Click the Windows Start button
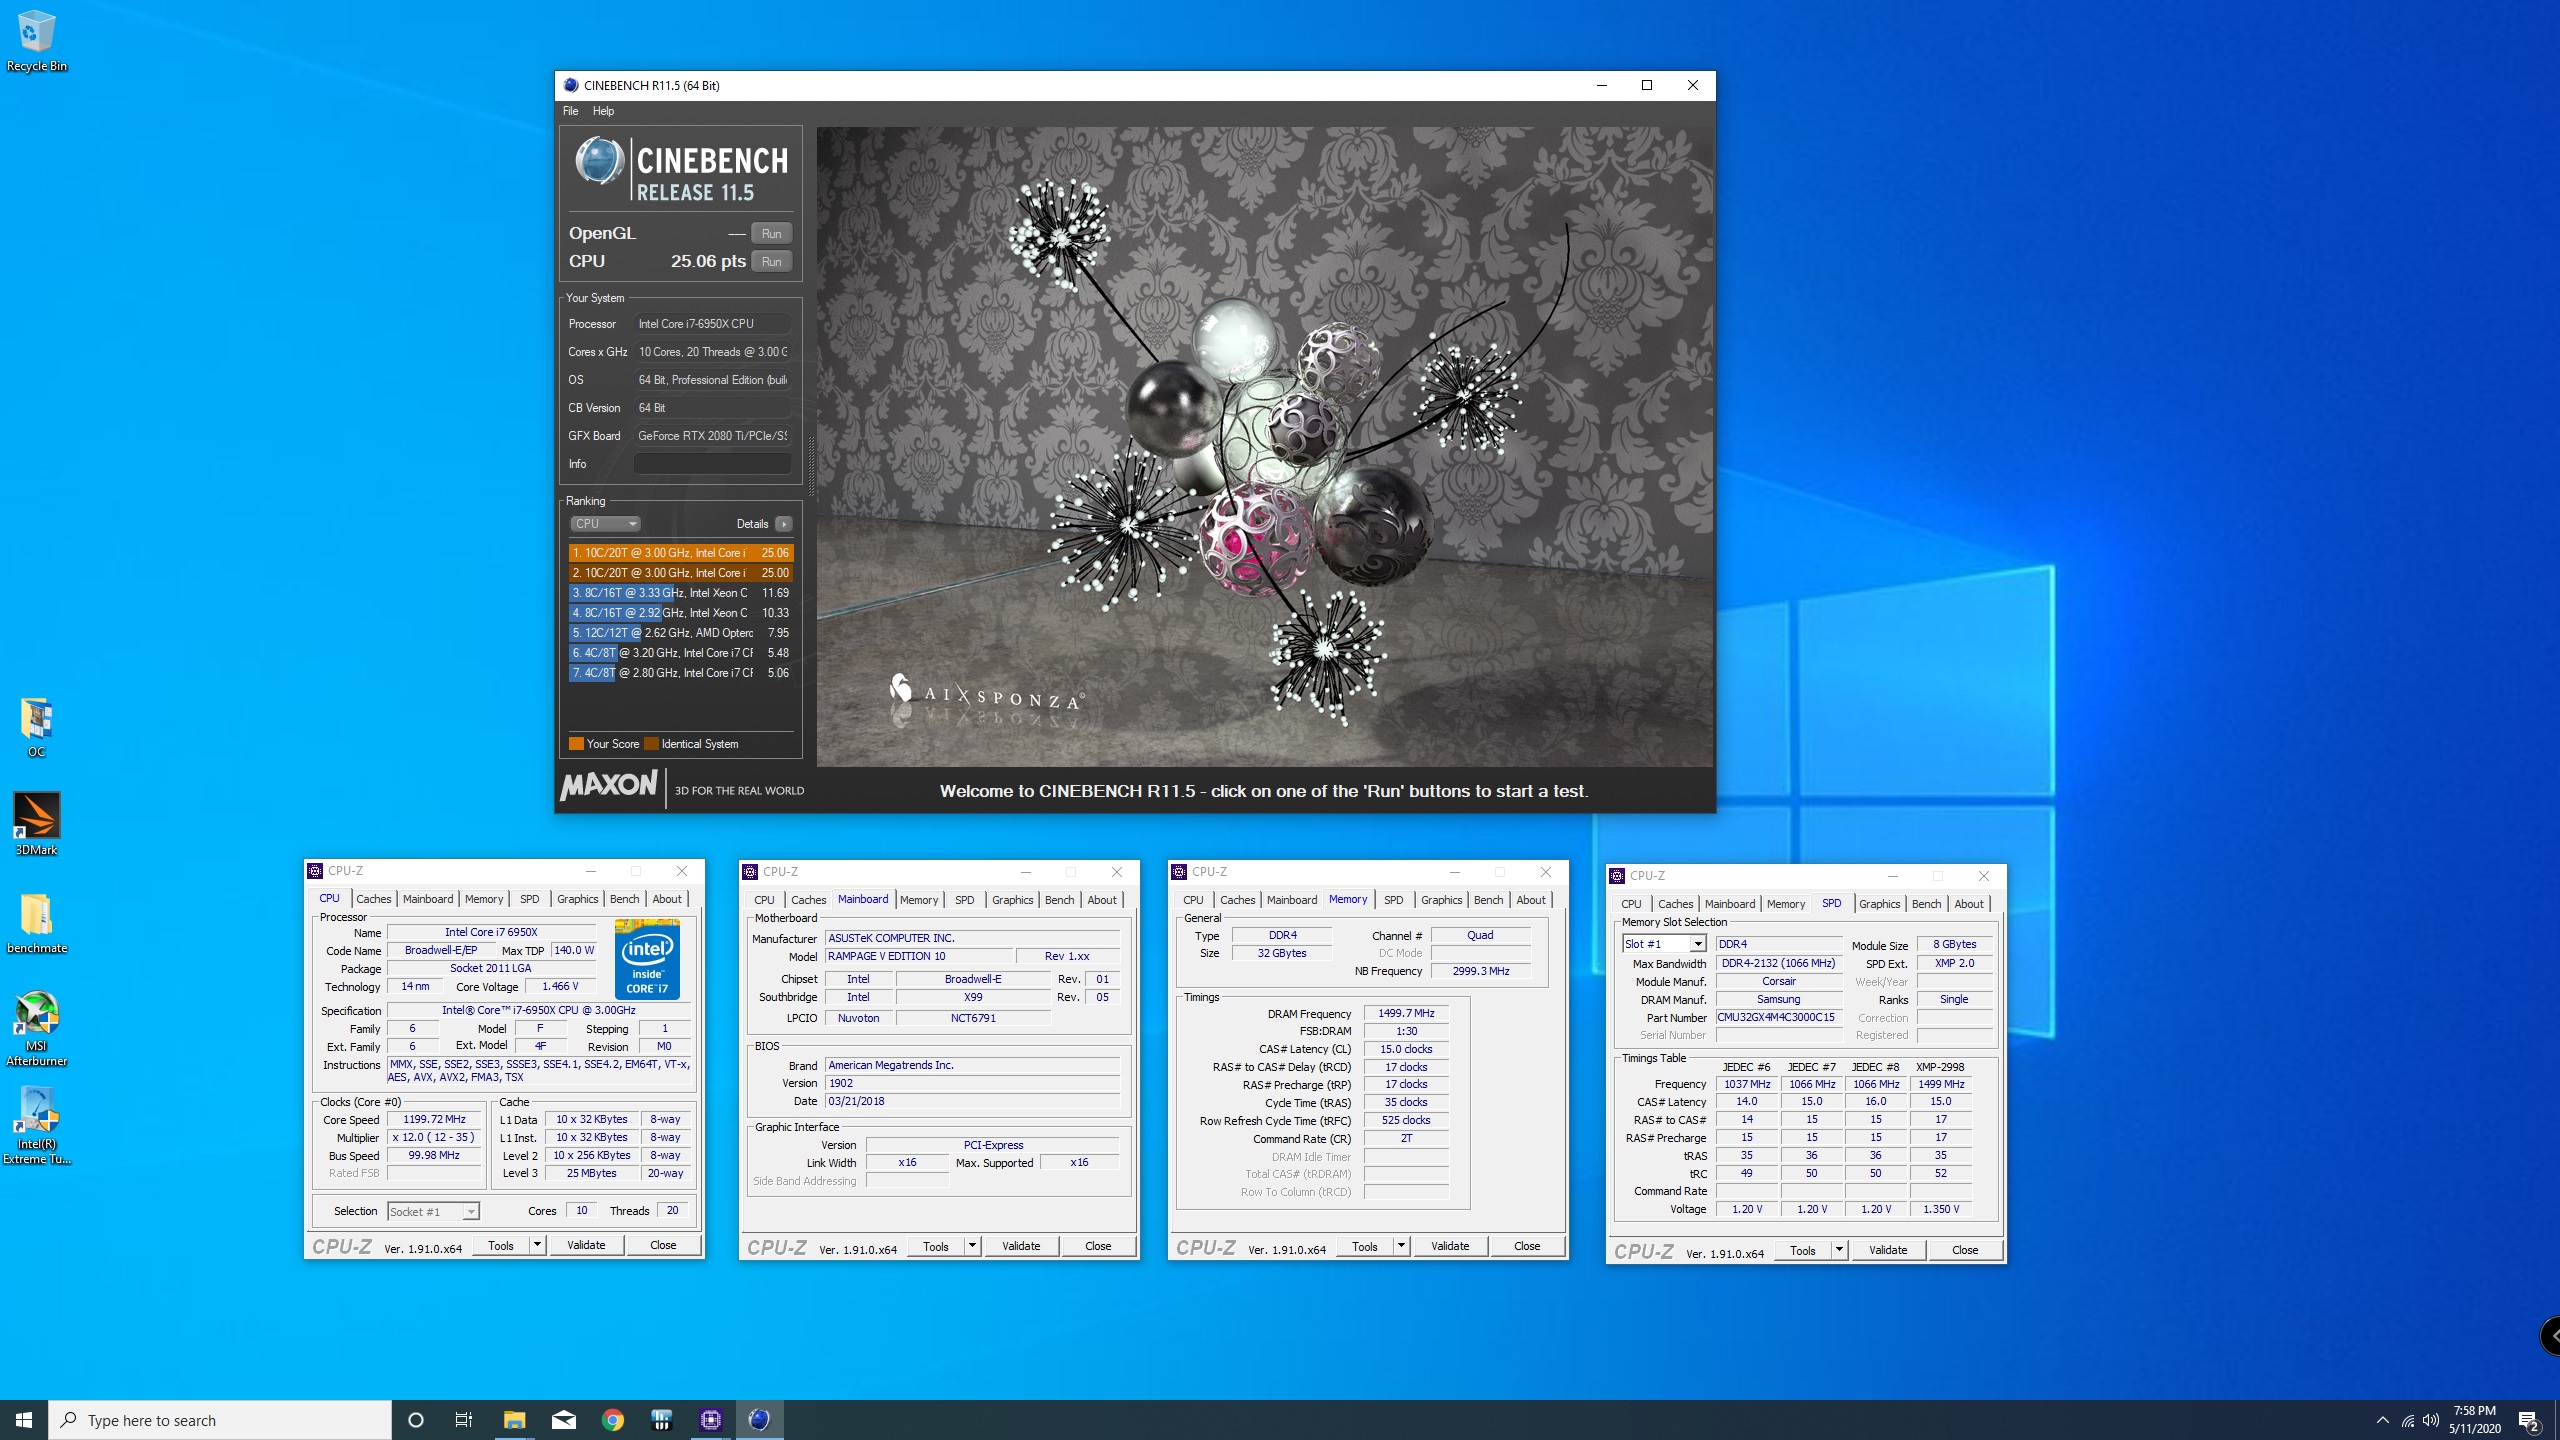The width and height of the screenshot is (2560, 1440). (24, 1420)
